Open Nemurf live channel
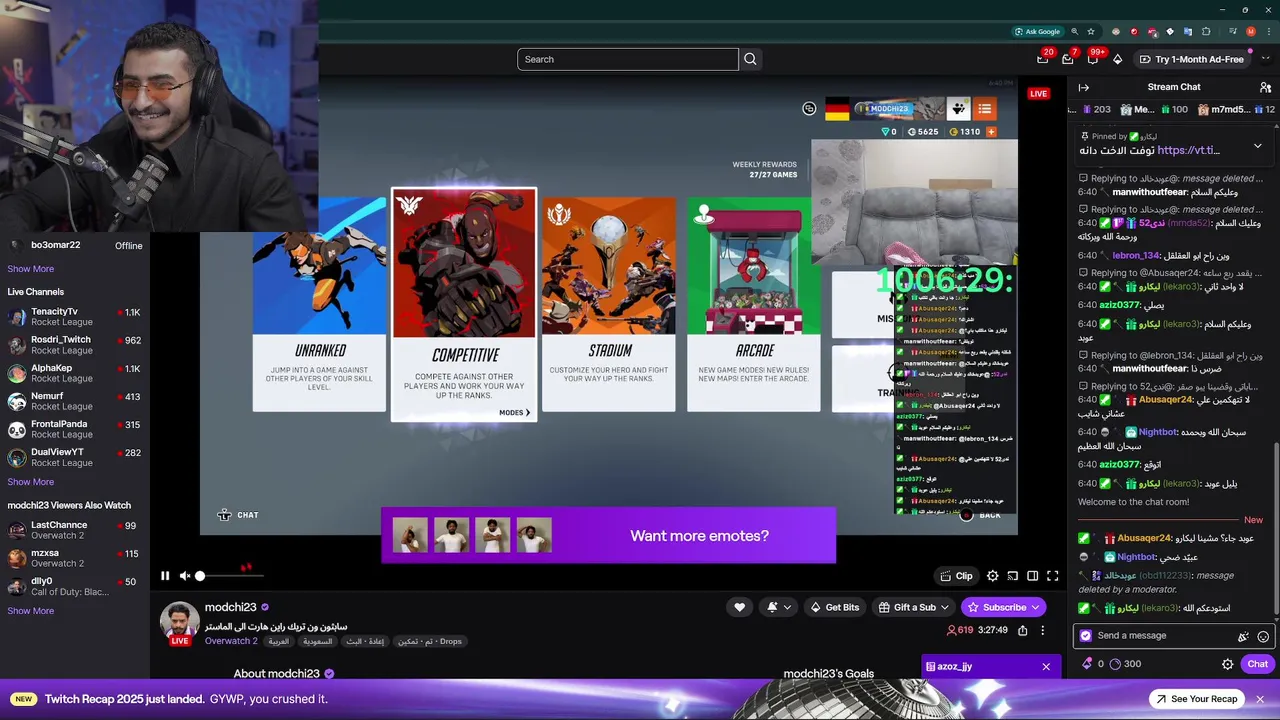Image resolution: width=1280 pixels, height=720 pixels. coord(75,401)
